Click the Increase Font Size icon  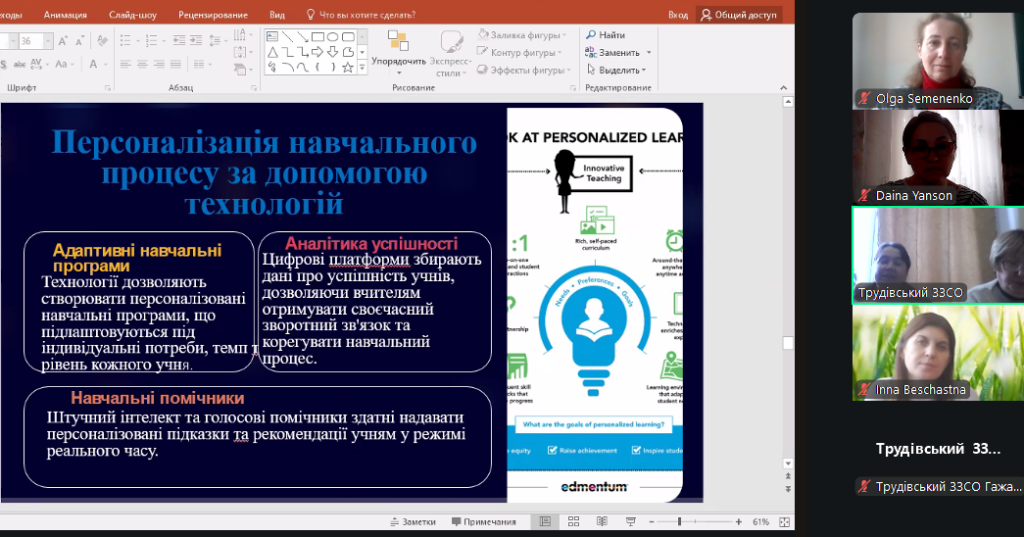[63, 41]
